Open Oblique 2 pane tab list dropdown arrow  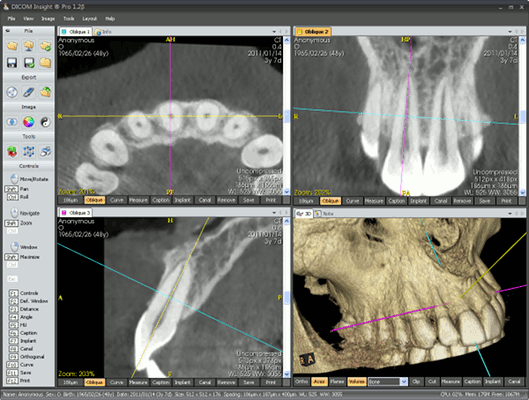(x=510, y=32)
